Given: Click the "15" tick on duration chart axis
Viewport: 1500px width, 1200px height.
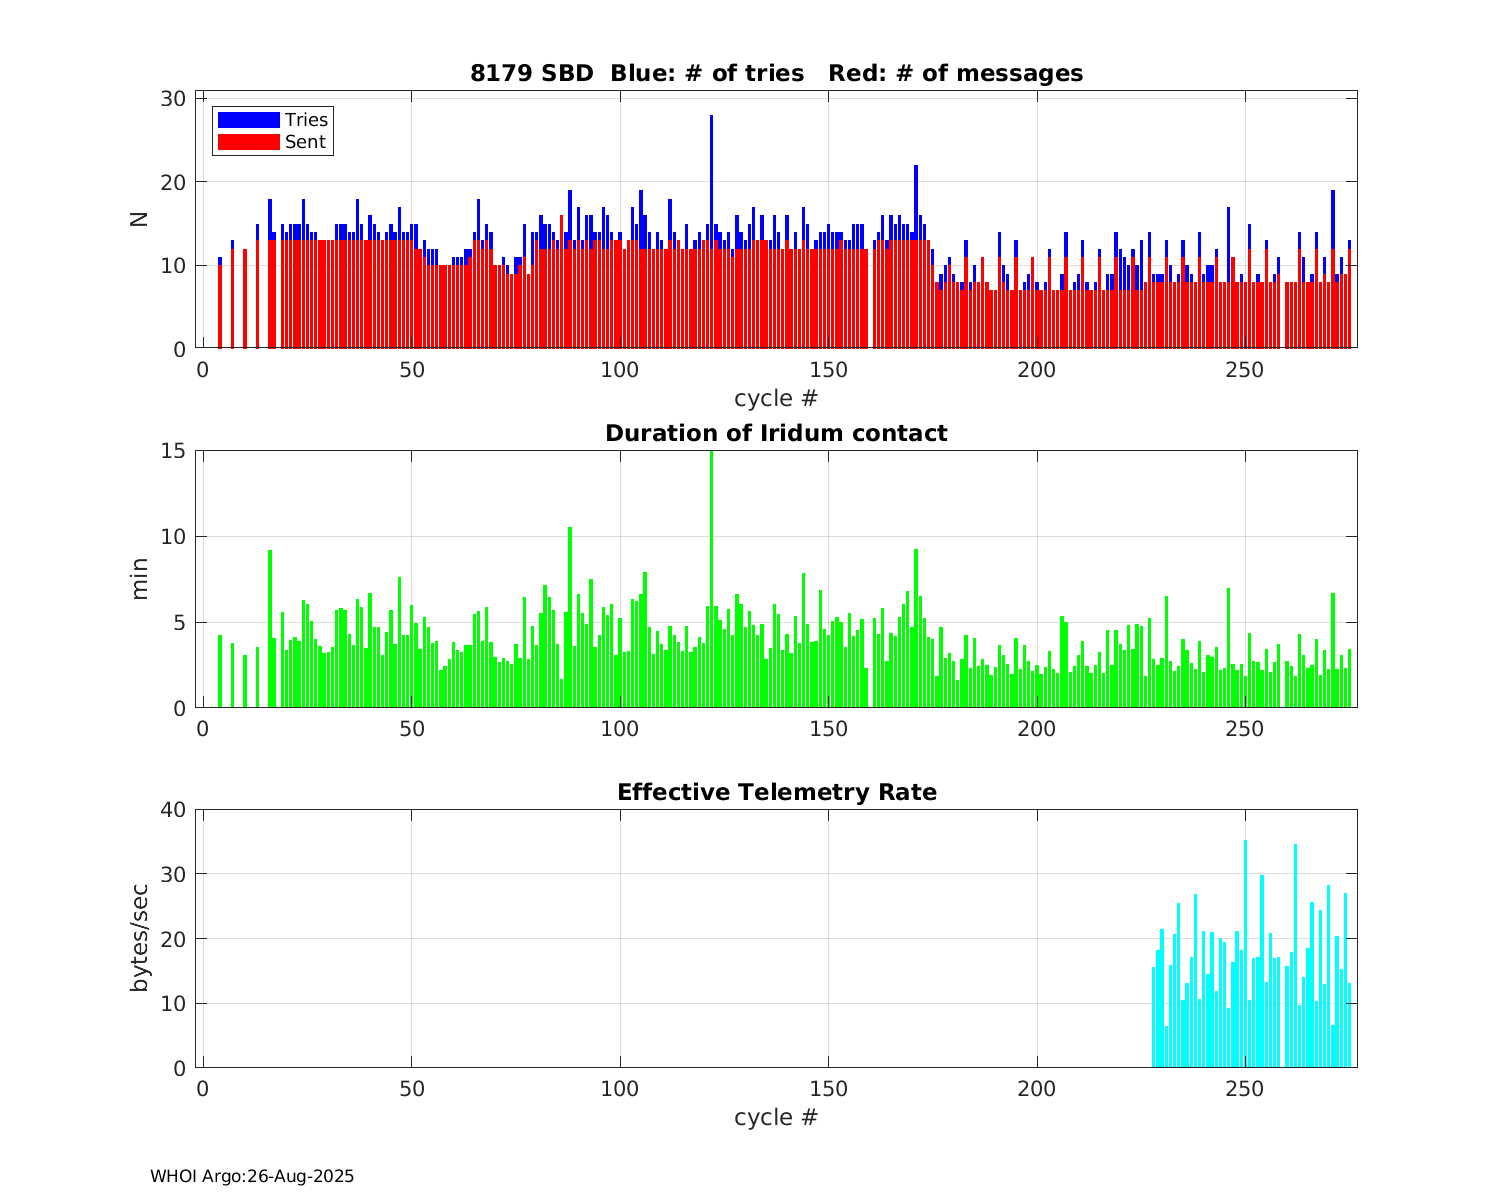Looking at the screenshot, I should [173, 451].
